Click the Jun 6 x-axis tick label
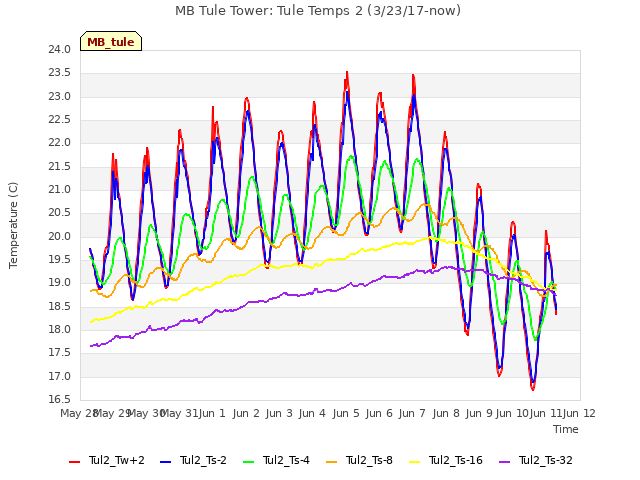The image size is (640, 480). [x=379, y=413]
